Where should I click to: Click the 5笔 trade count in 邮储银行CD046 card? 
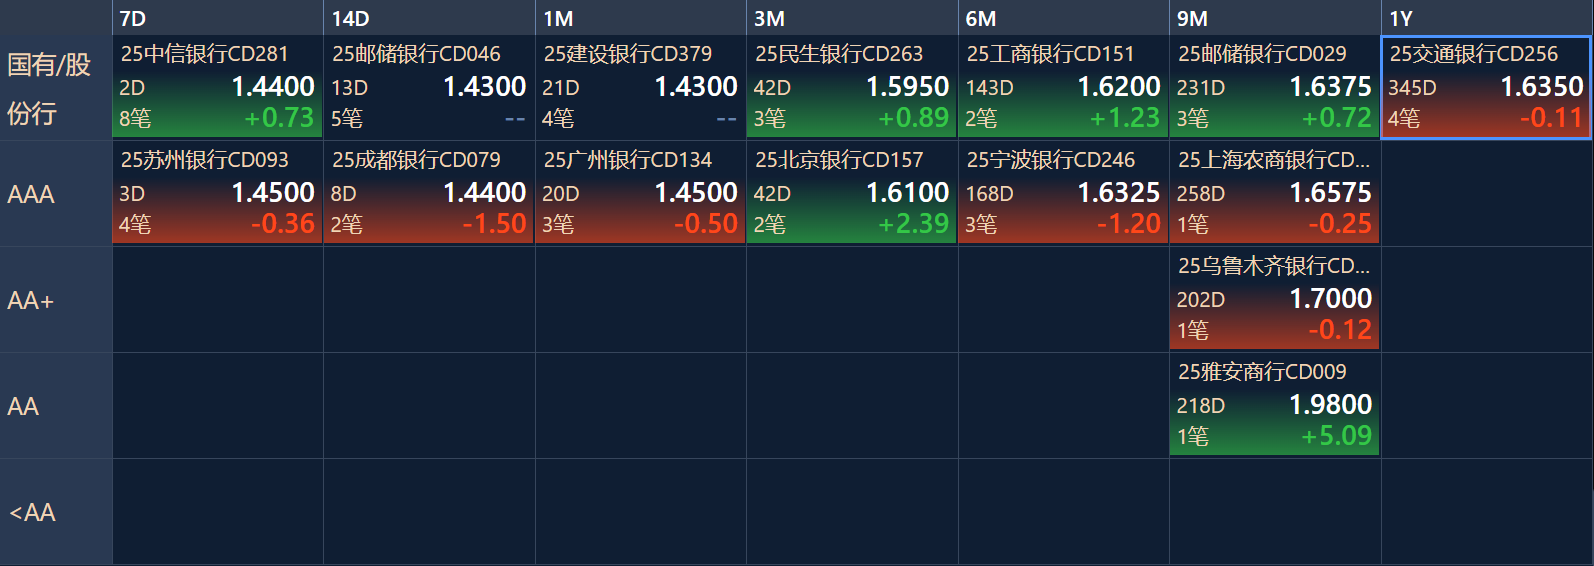346,119
